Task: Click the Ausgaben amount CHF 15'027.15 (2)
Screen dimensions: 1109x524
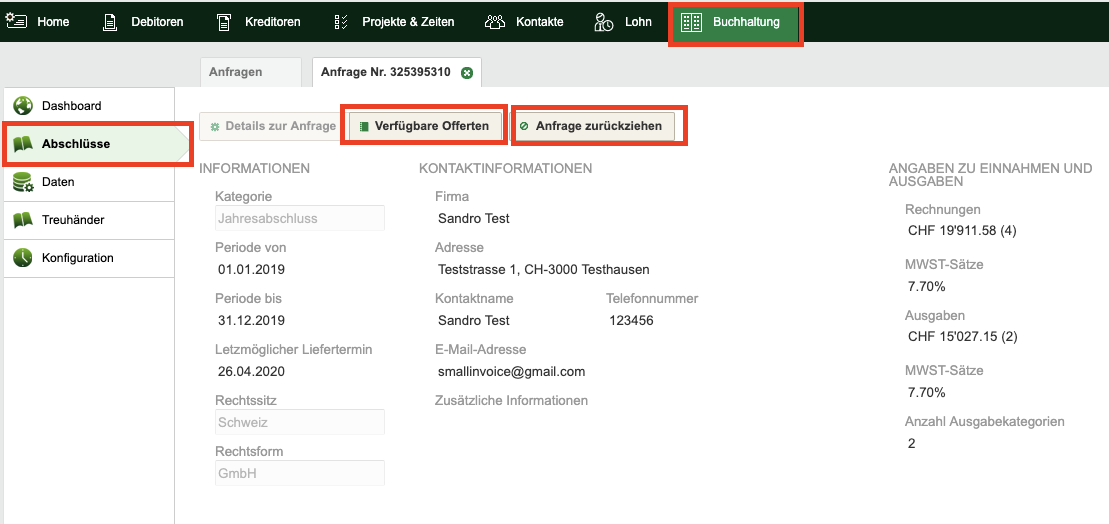Action: coord(963,336)
